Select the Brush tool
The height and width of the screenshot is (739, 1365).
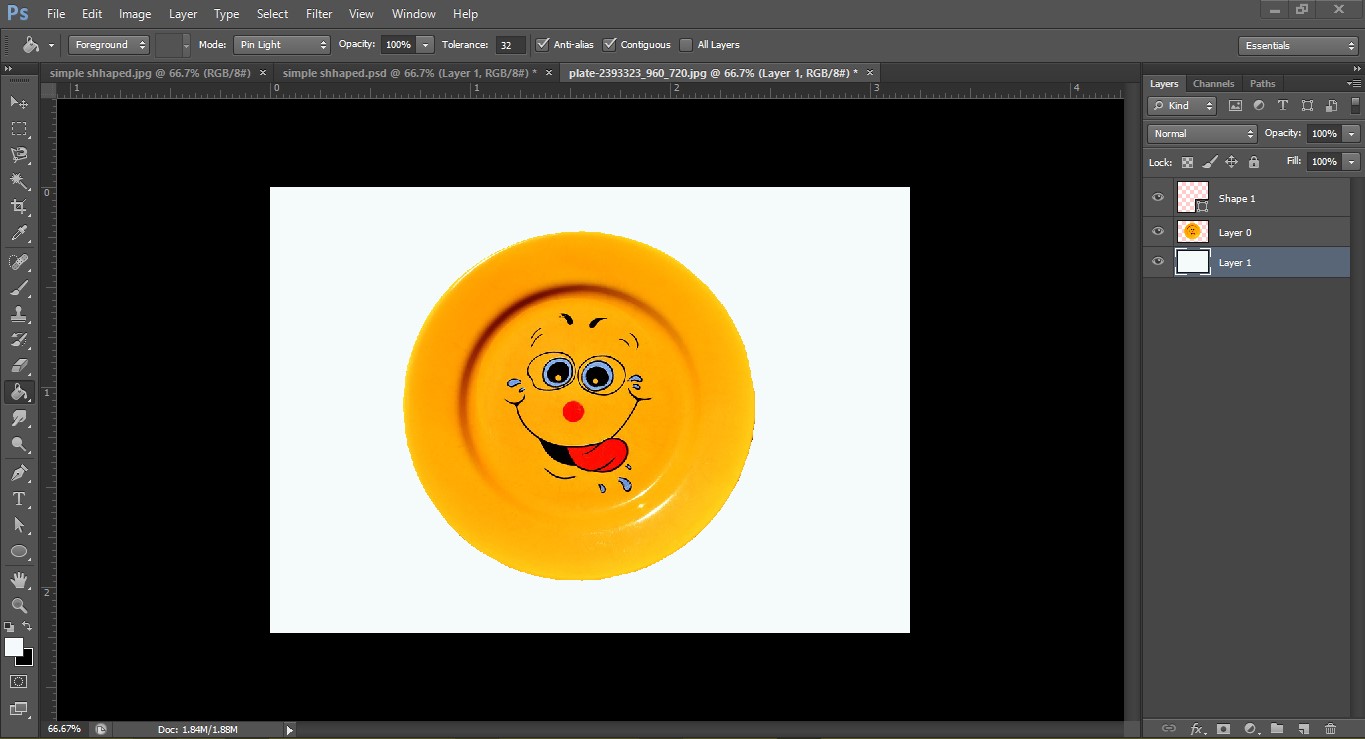click(x=19, y=288)
